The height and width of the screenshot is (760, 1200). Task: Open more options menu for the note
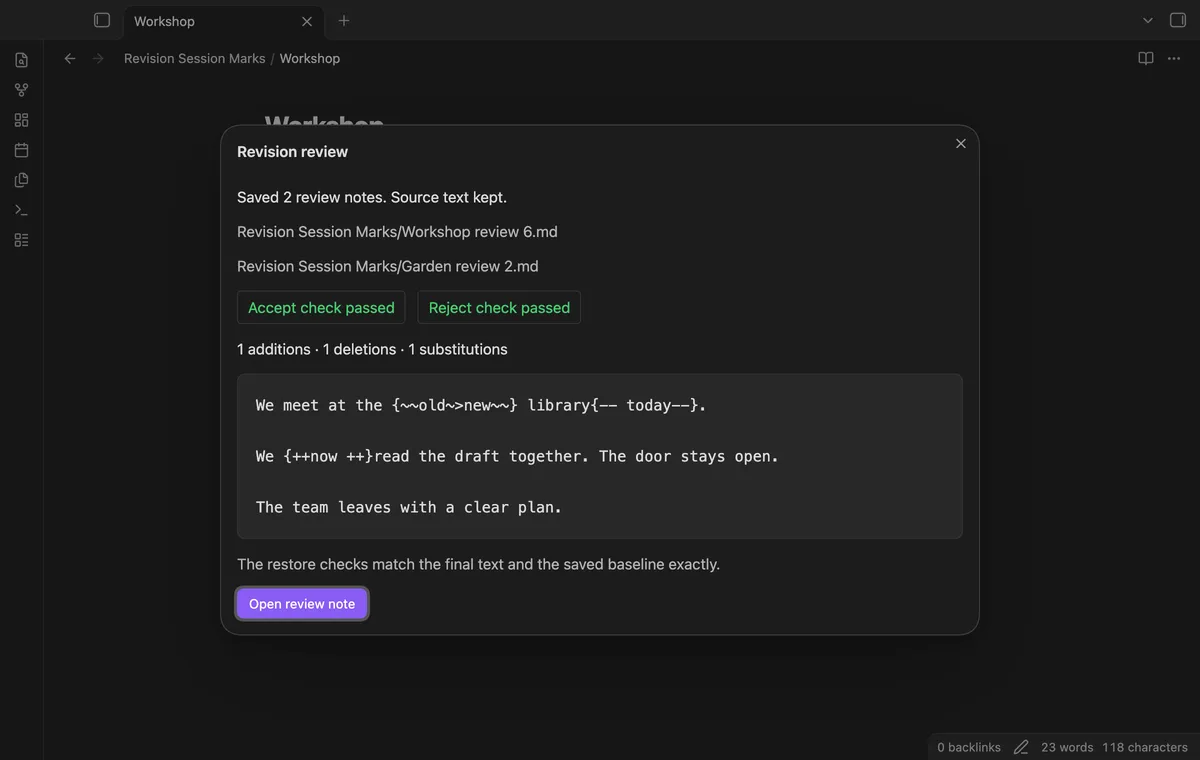click(1174, 58)
